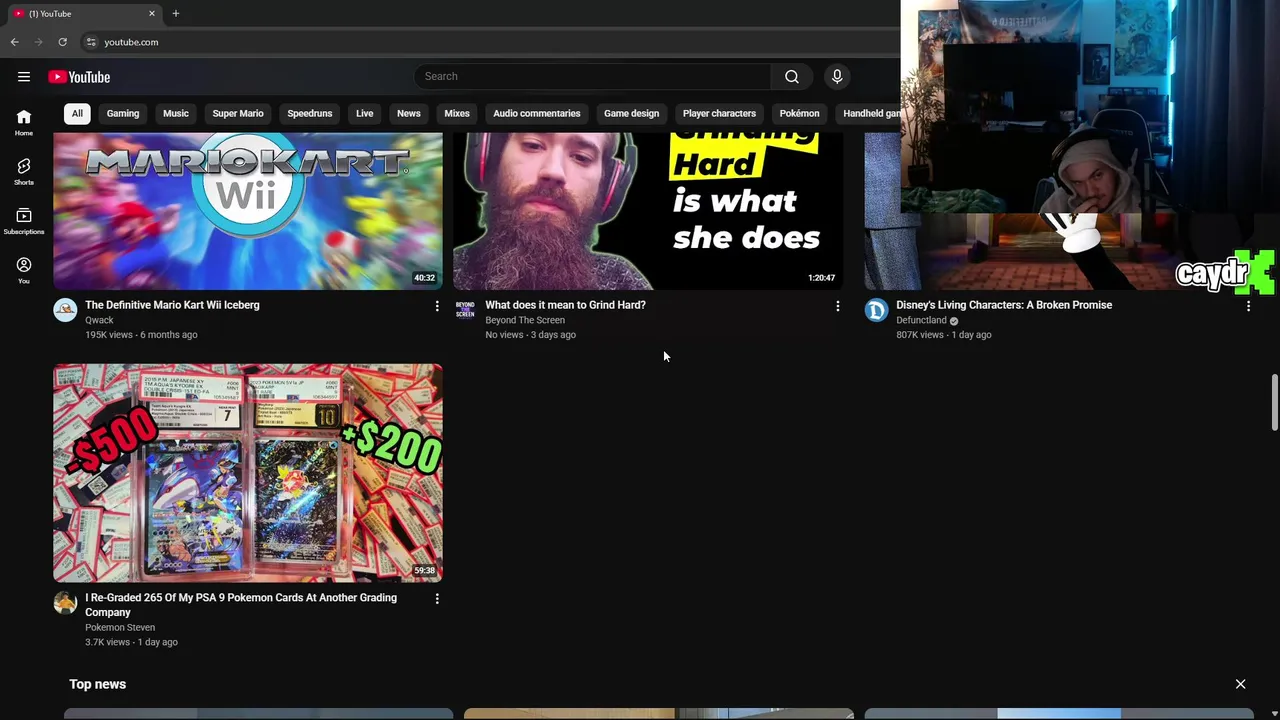Select the Gaming filter chip

(123, 113)
